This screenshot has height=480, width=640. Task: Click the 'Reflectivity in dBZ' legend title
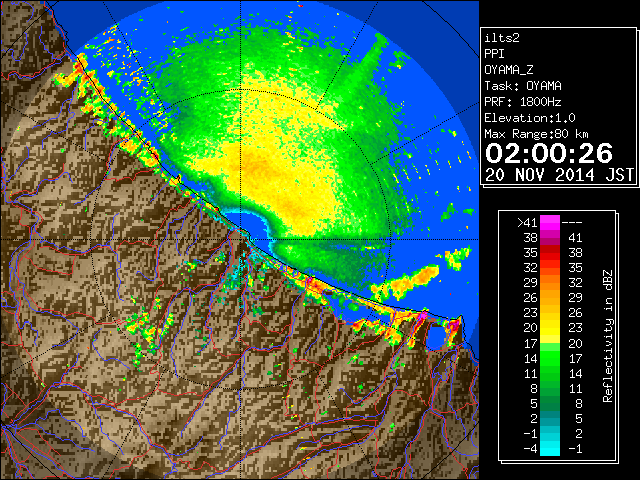point(608,336)
